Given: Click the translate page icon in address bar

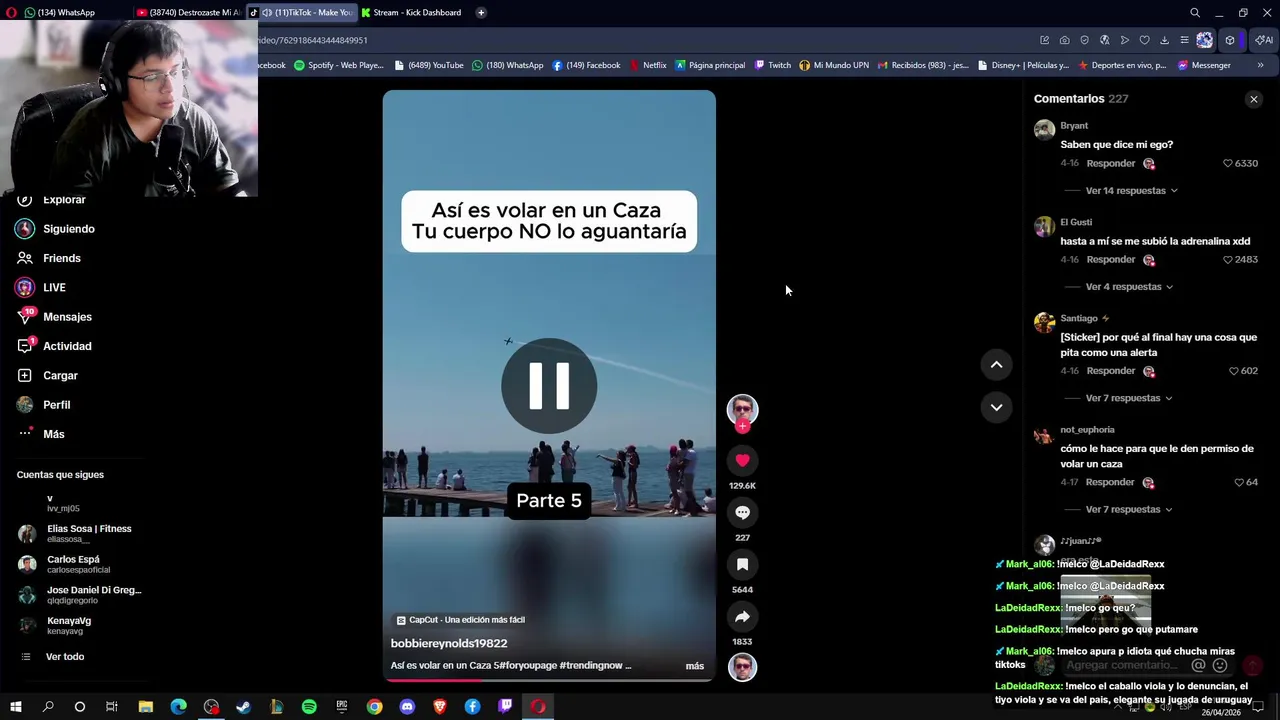Looking at the screenshot, I should click(x=1104, y=40).
